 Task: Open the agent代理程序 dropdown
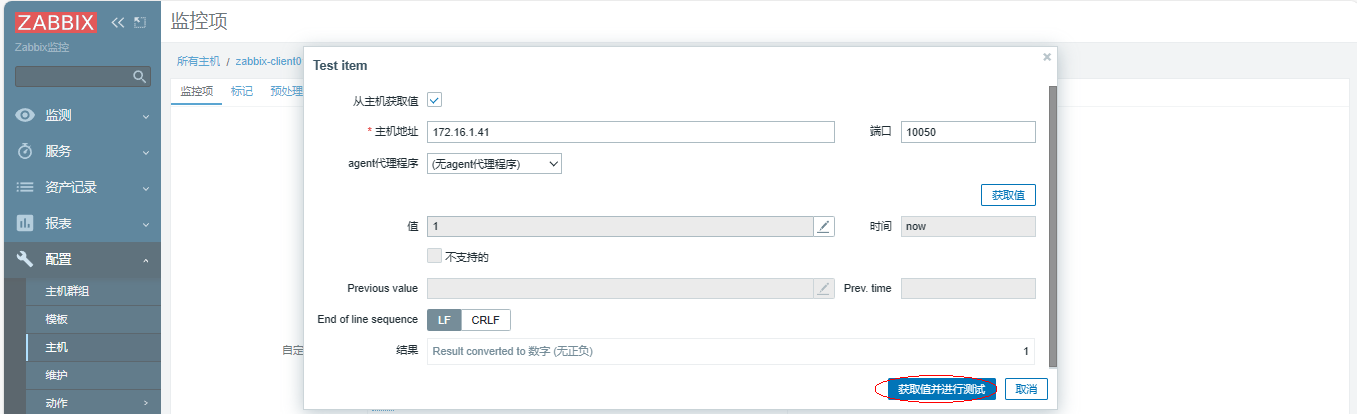494,164
